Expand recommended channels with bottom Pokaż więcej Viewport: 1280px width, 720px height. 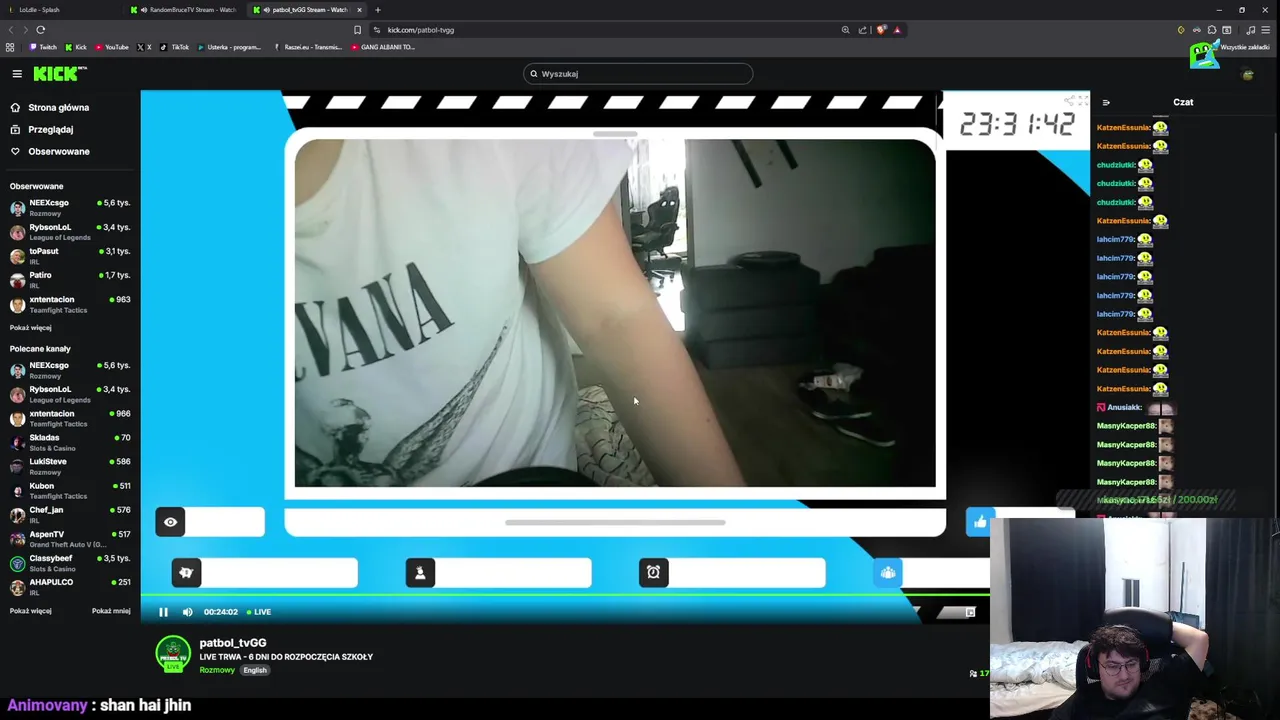tap(30, 611)
